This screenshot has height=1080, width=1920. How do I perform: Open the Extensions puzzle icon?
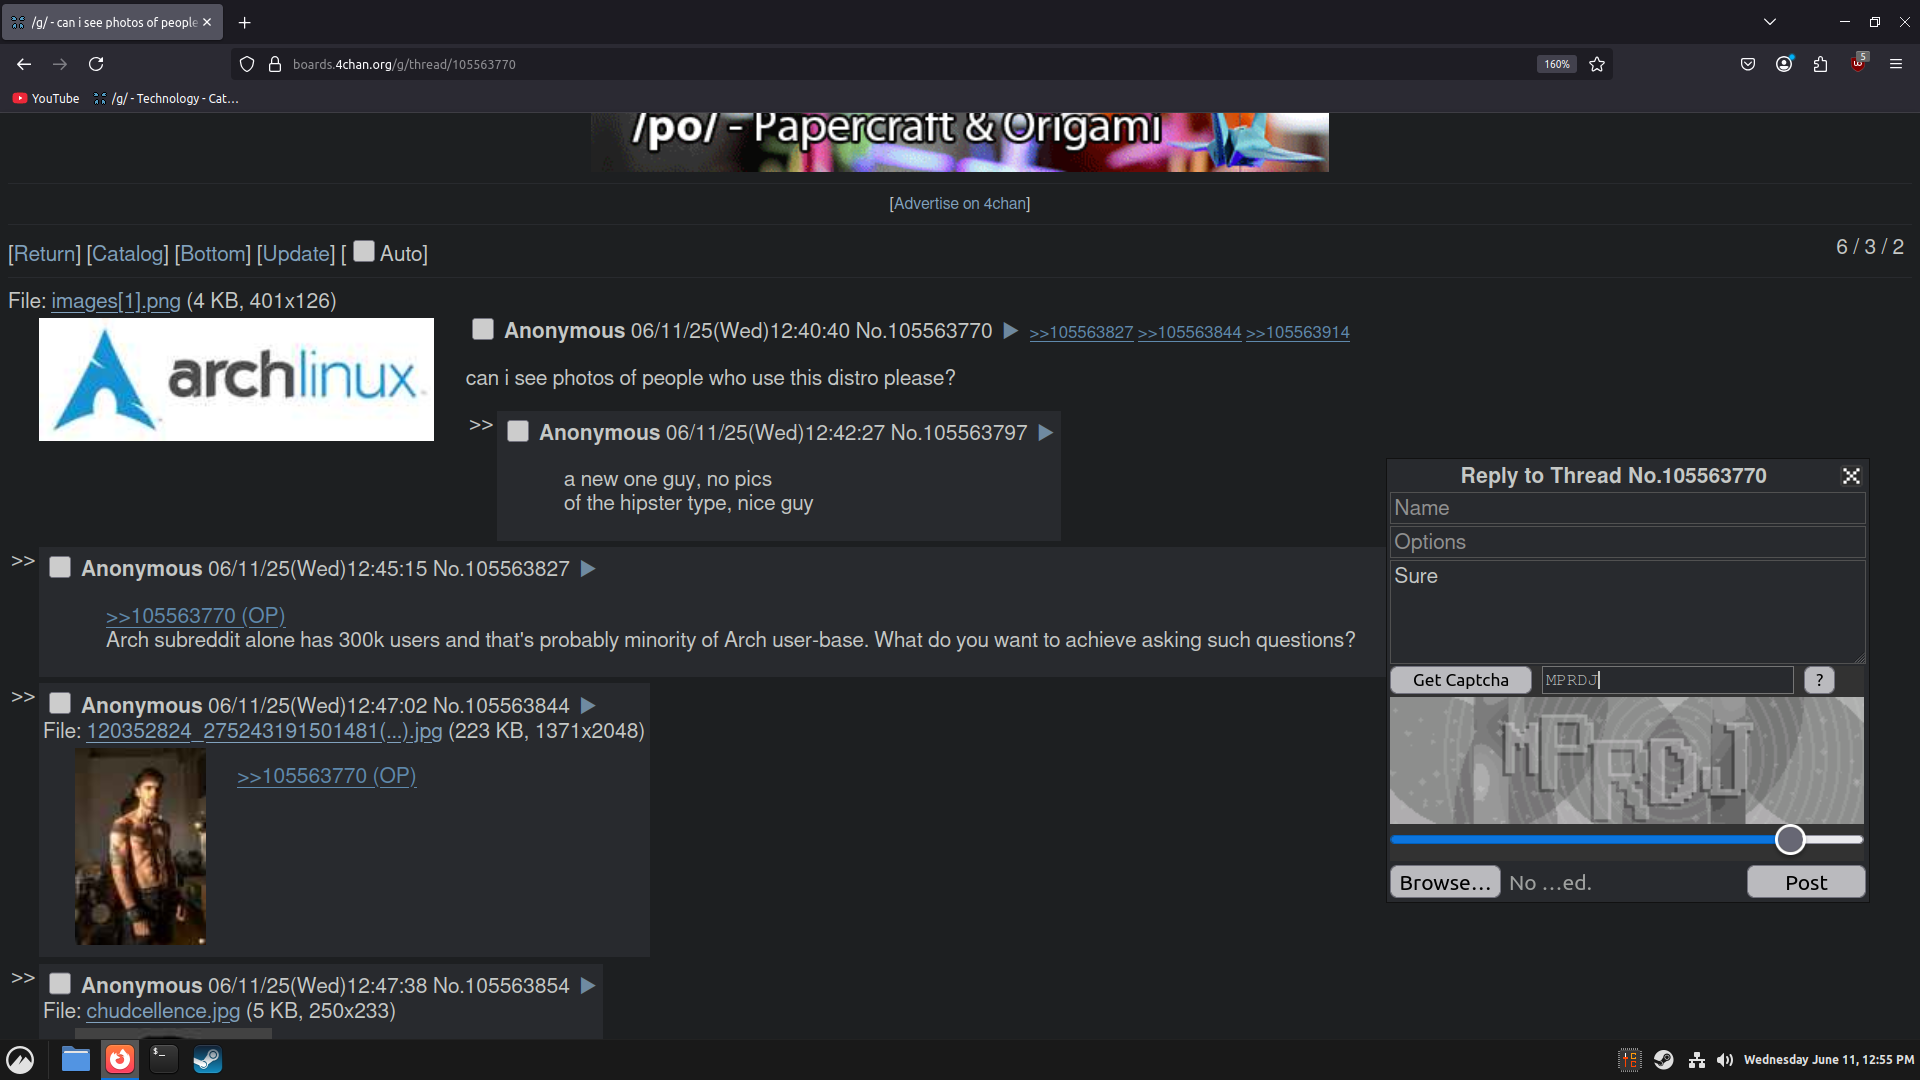tap(1820, 64)
